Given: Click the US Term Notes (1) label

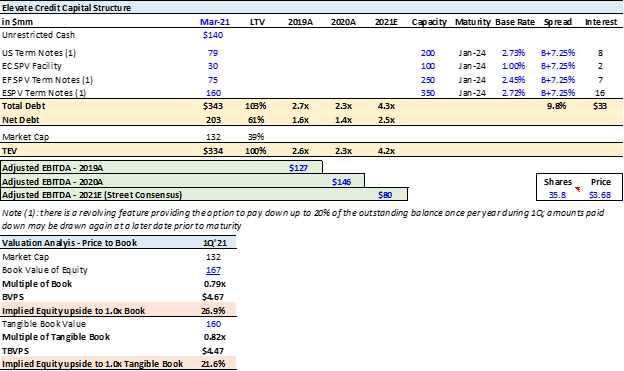Looking at the screenshot, I should coord(39,53).
